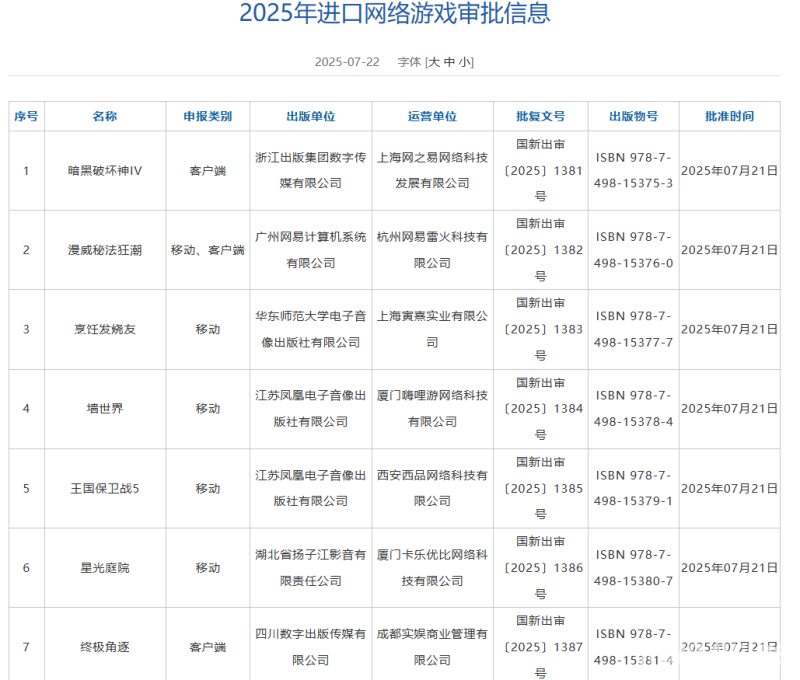Click operator 成都实娱商业管理有限公司
Viewport: 800px width, 680px height.
pos(432,647)
